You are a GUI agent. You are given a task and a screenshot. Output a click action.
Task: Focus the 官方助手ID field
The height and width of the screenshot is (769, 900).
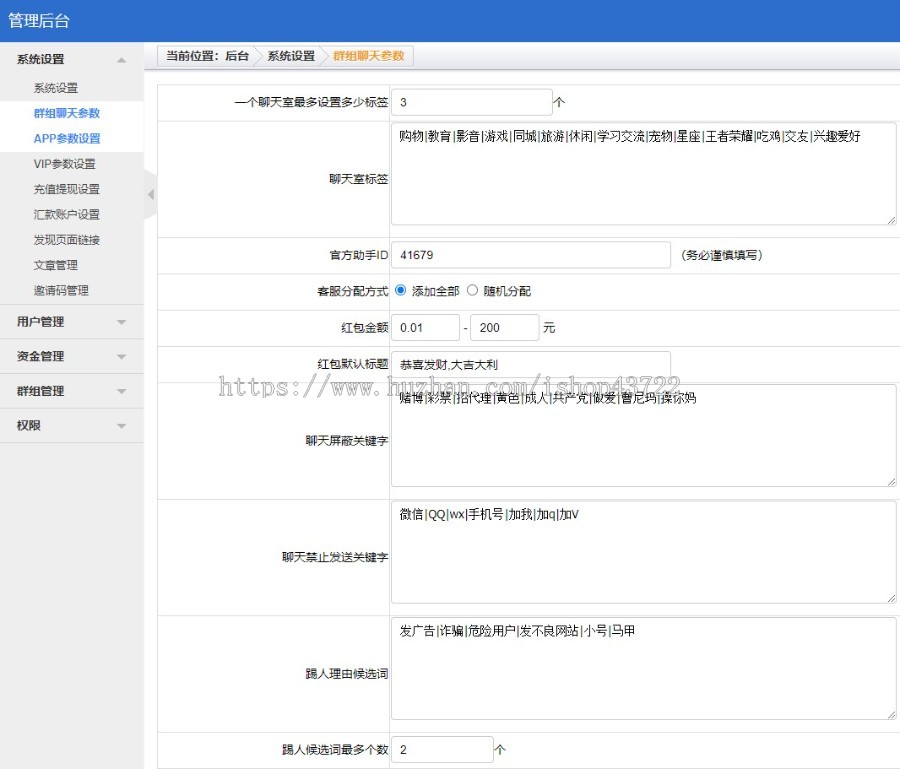(531, 255)
